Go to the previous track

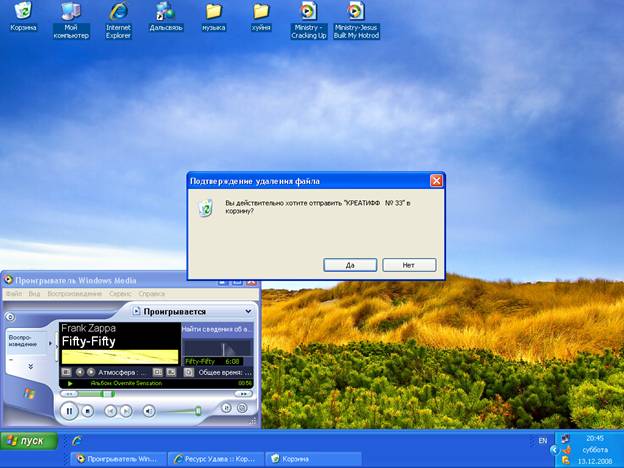pos(111,410)
